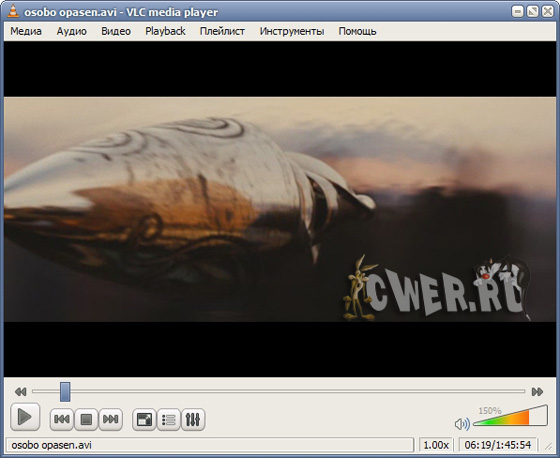
Task: Toggle elapsed time display 06:19/1:45:54
Action: coord(498,445)
